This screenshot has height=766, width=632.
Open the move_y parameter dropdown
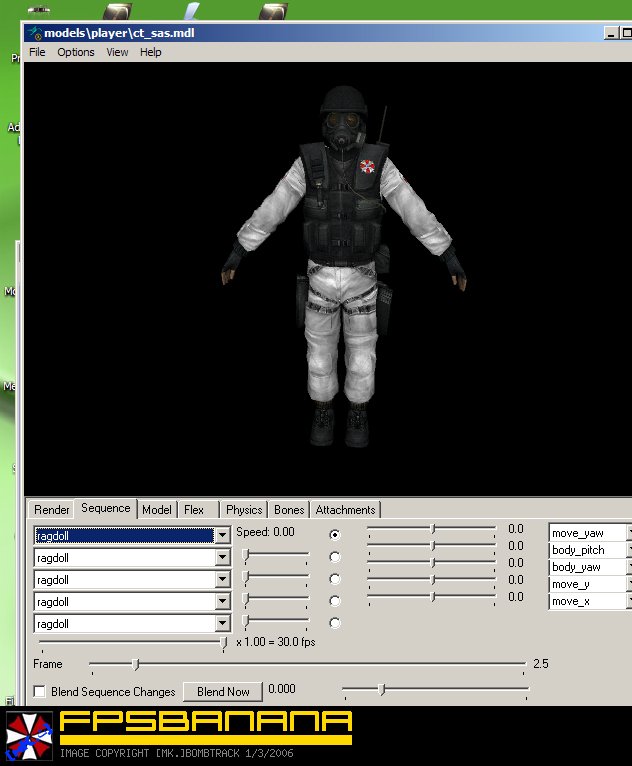click(629, 584)
